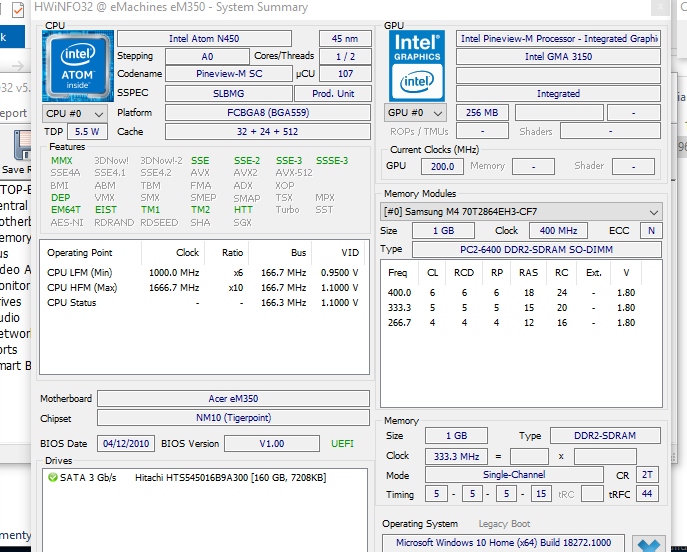Screen dimensions: 687x552
Task: Click the Save Report floppy disk icon
Action: coord(22,145)
